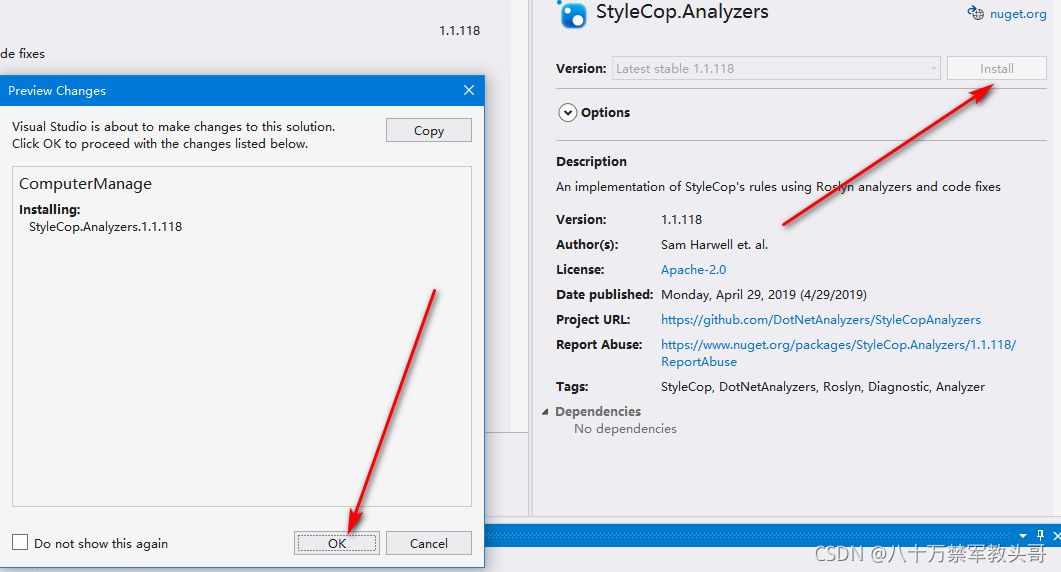Click the 'No dependencies' text
The height and width of the screenshot is (572, 1061).
[625, 428]
